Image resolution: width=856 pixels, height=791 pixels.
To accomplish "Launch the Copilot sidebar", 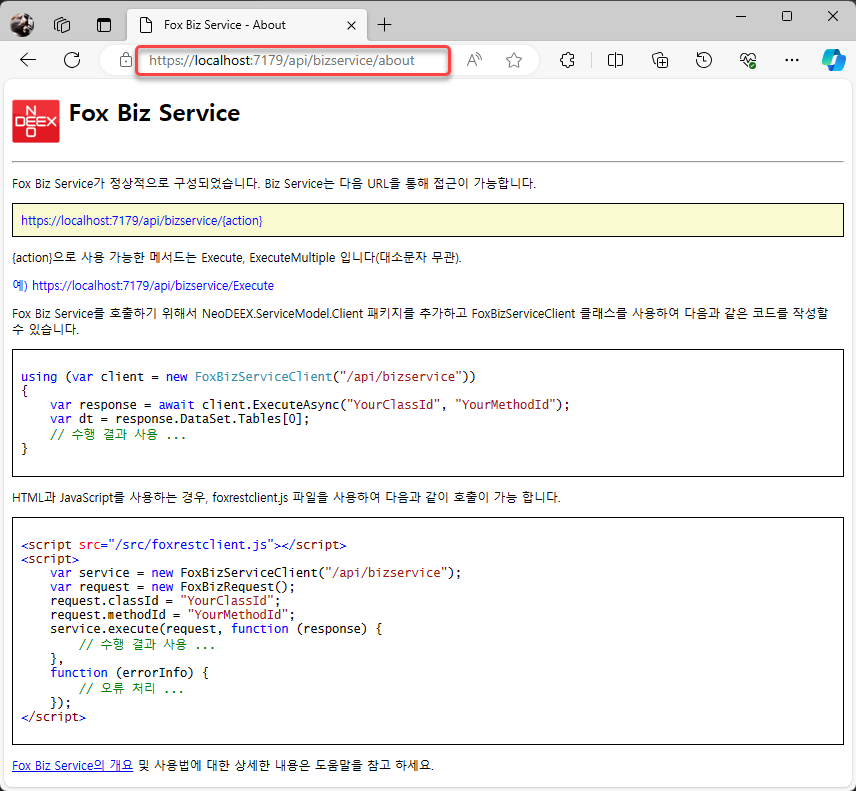I will click(834, 60).
